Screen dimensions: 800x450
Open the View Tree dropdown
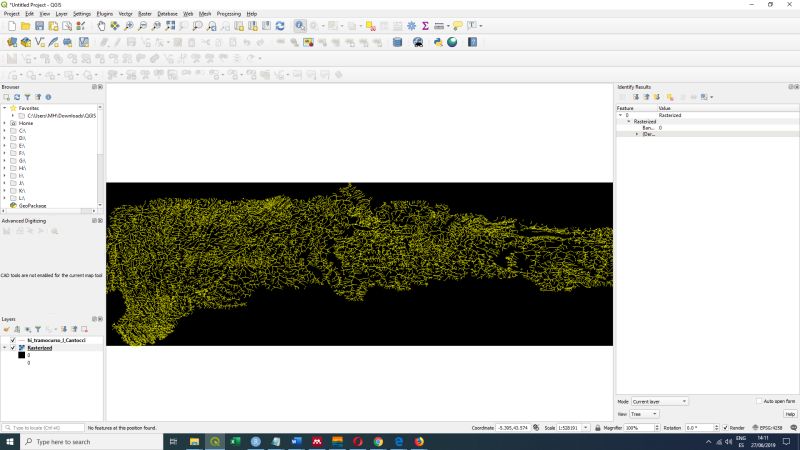pos(644,414)
